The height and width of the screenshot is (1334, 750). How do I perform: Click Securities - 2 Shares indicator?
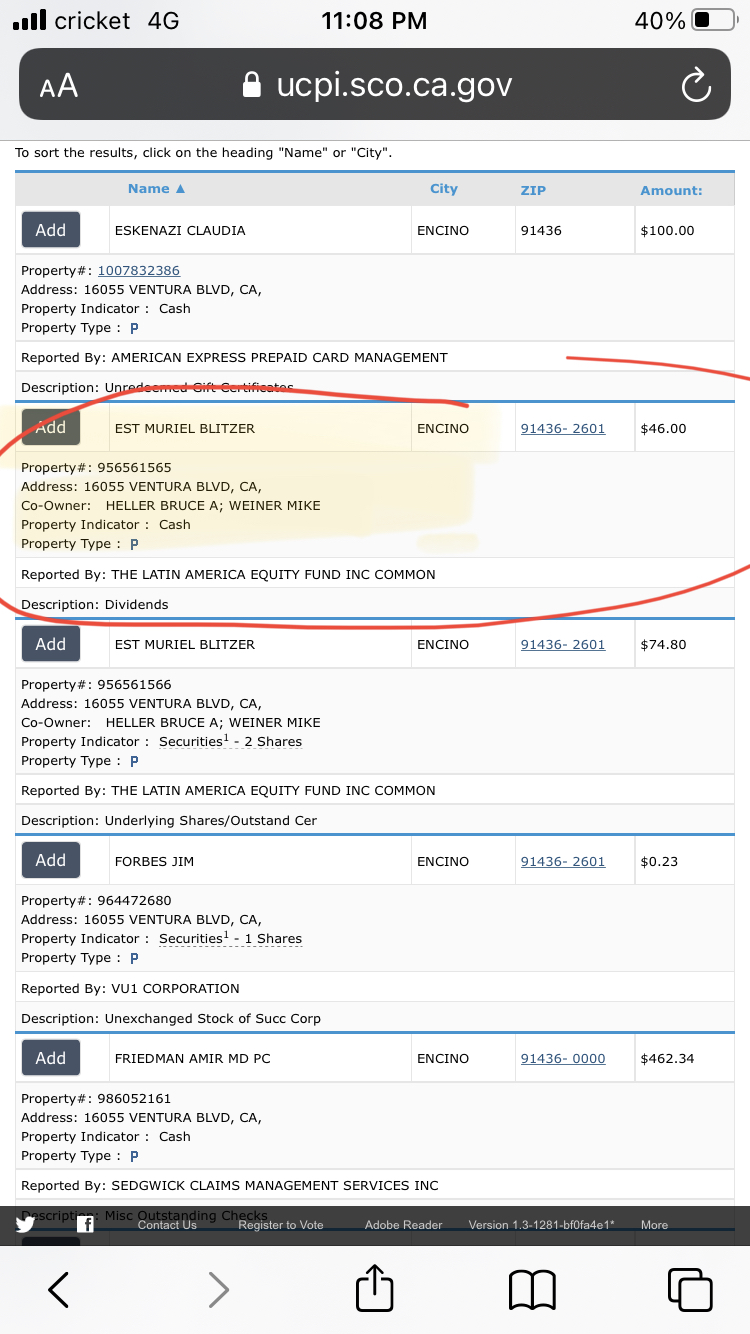pyautogui.click(x=230, y=741)
